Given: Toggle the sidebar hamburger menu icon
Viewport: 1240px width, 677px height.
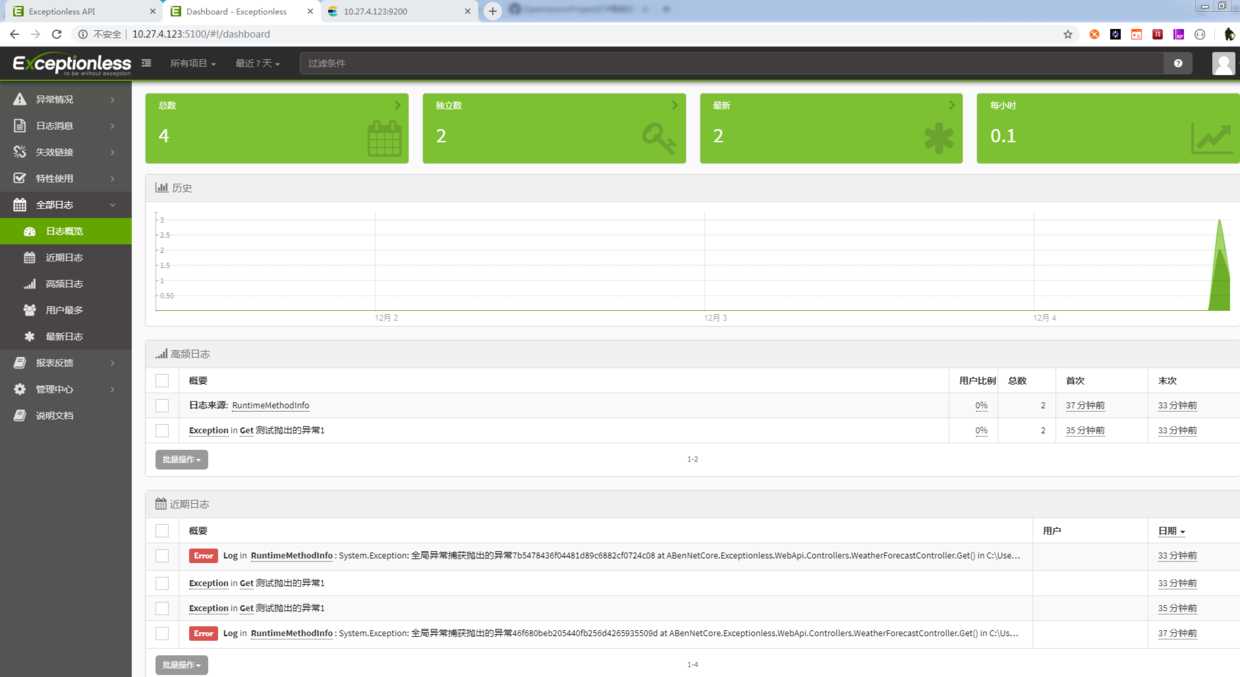Looking at the screenshot, I should 147,63.
